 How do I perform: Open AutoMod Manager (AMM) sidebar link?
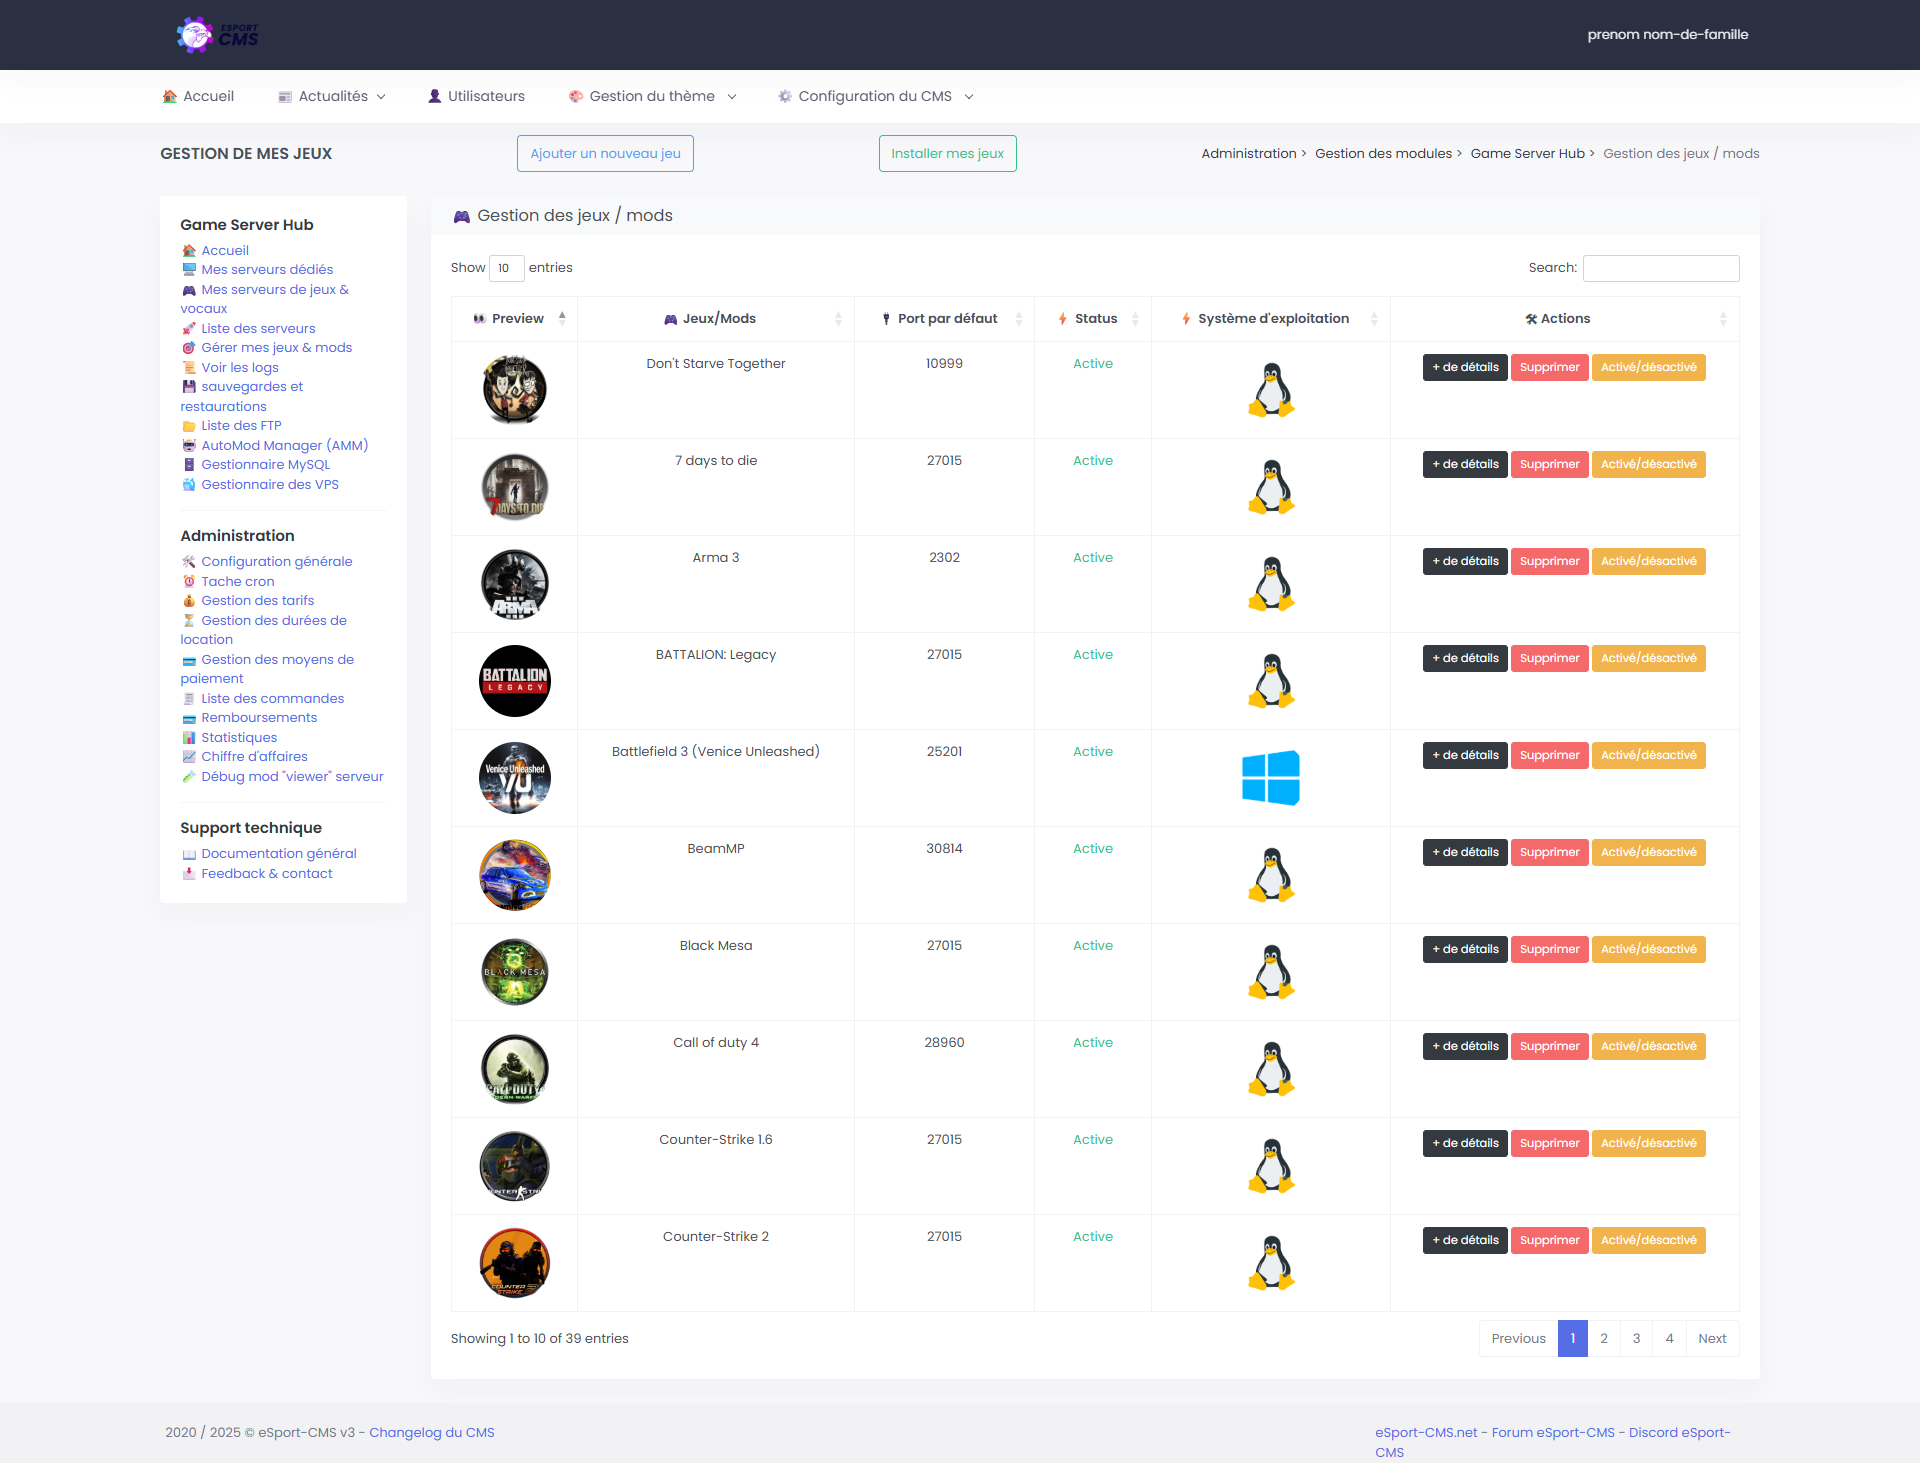coord(284,446)
